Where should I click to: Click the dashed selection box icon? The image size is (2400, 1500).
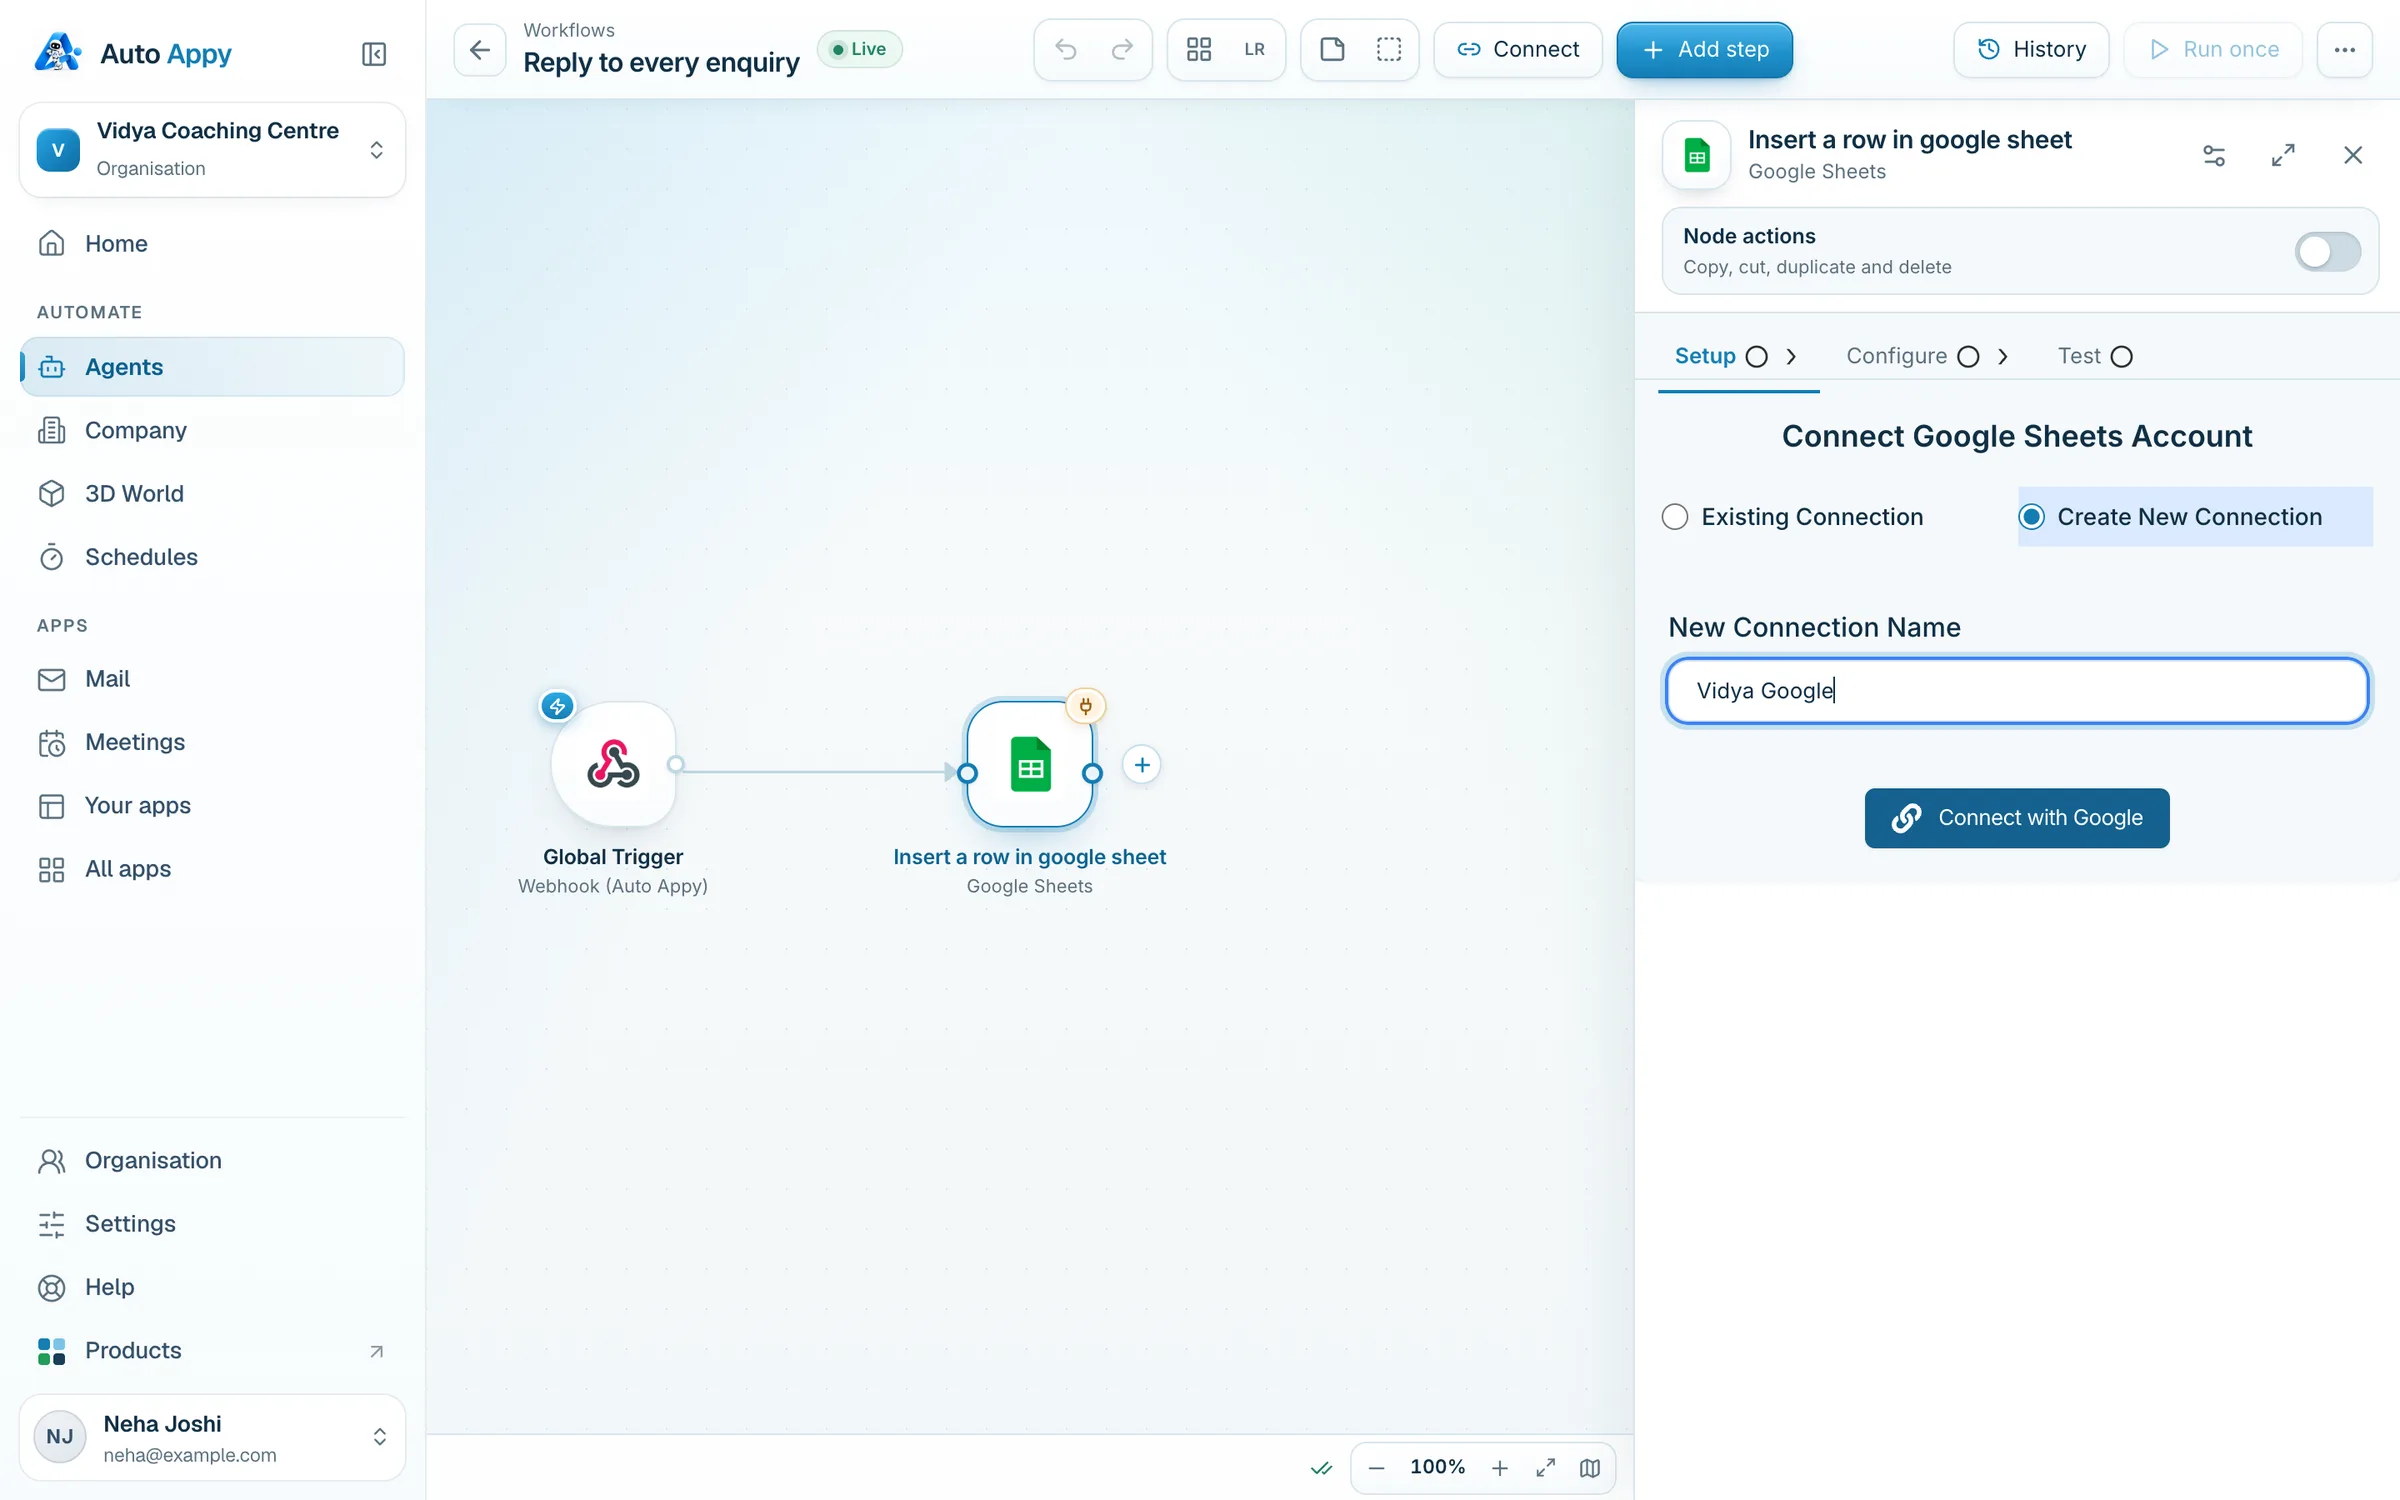pos(1388,49)
